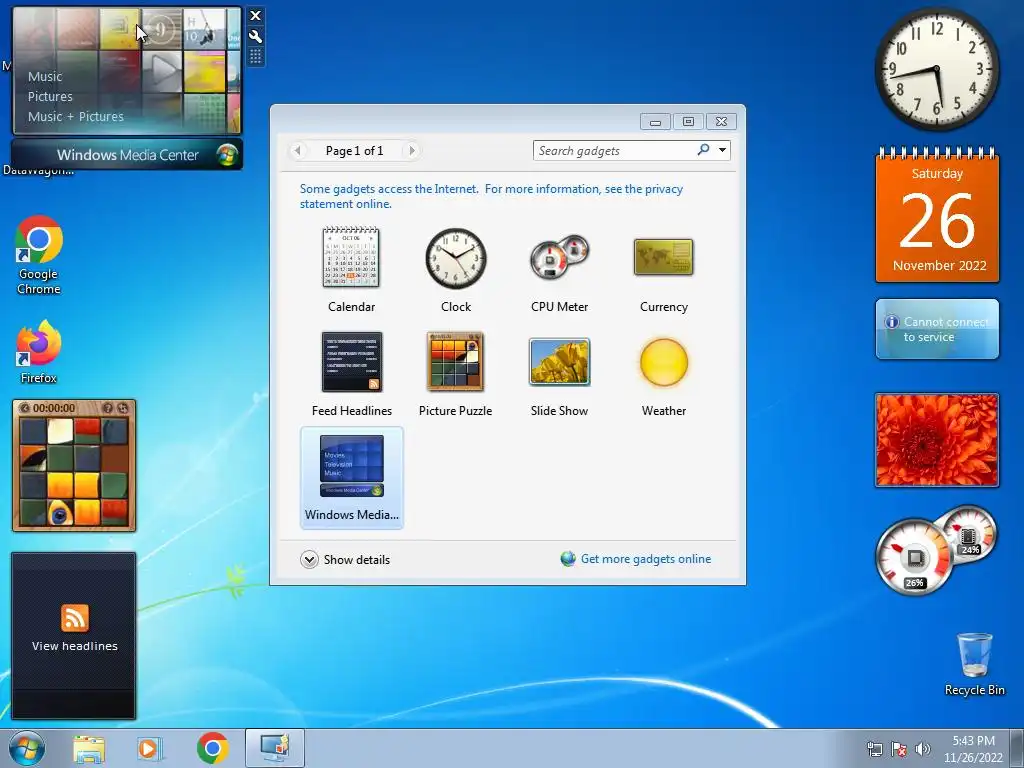Click View headlines in feed gadget
The height and width of the screenshot is (768, 1024).
[x=74, y=646]
